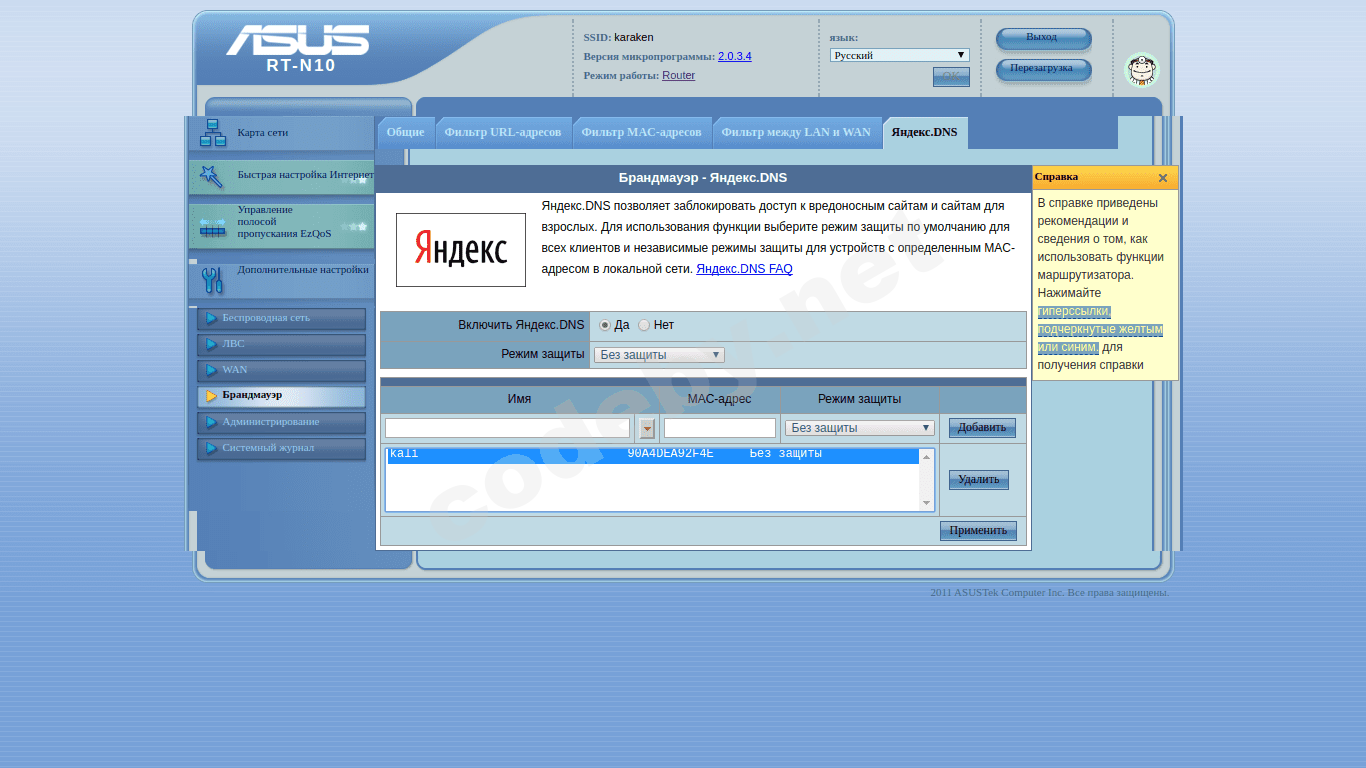Open the default Режим защиты dropdown
The width and height of the screenshot is (1366, 768).
[659, 355]
